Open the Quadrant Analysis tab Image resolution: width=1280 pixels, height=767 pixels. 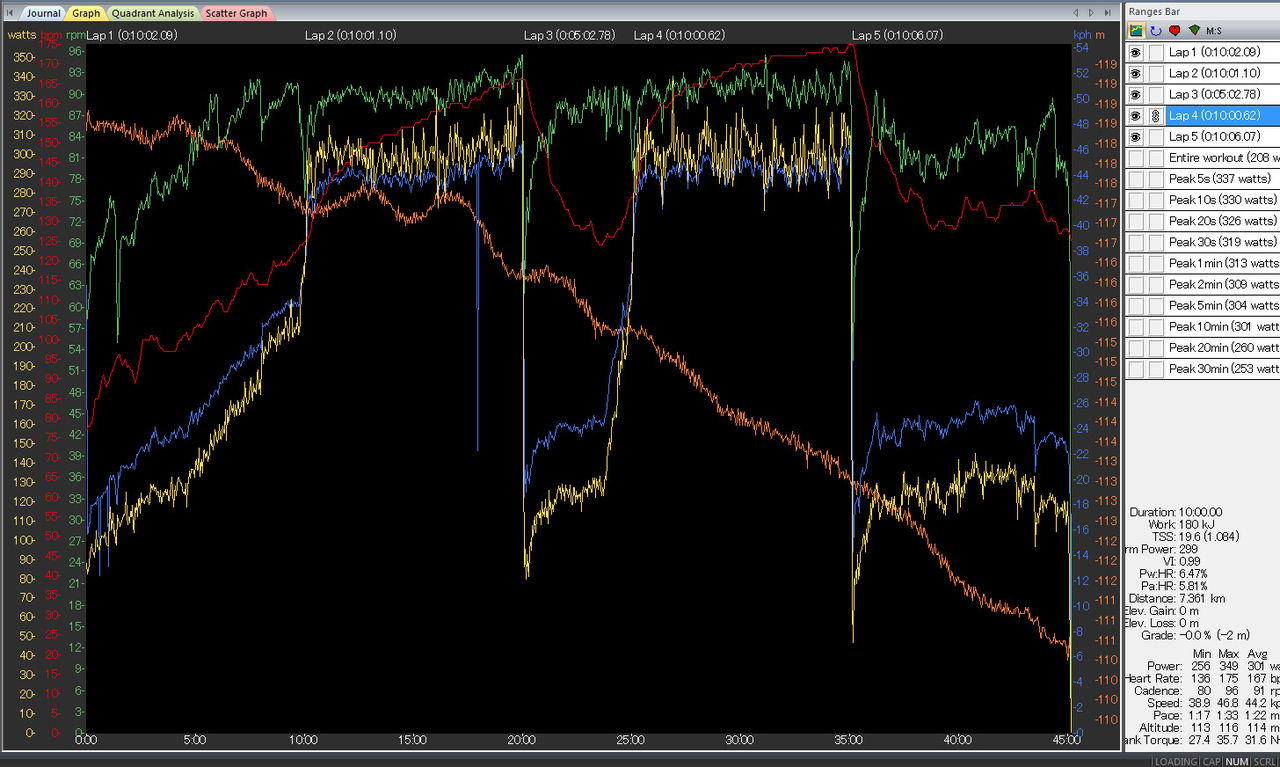pyautogui.click(x=154, y=13)
